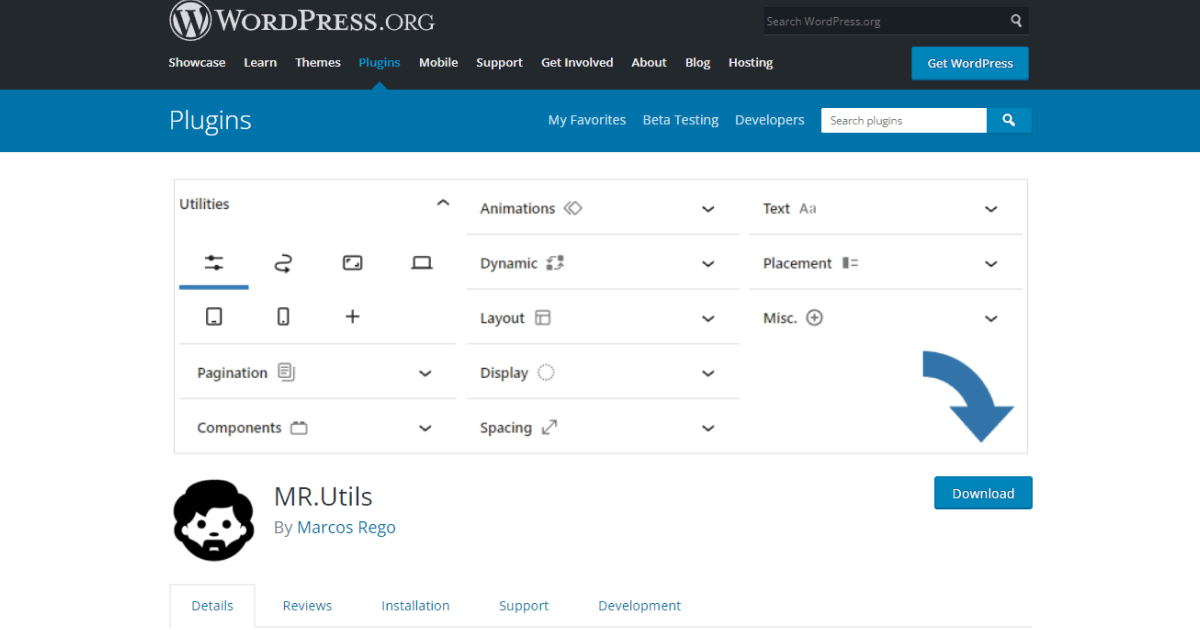Expand the Pagination section
Image resolution: width=1200 pixels, height=630 pixels.
tap(425, 373)
